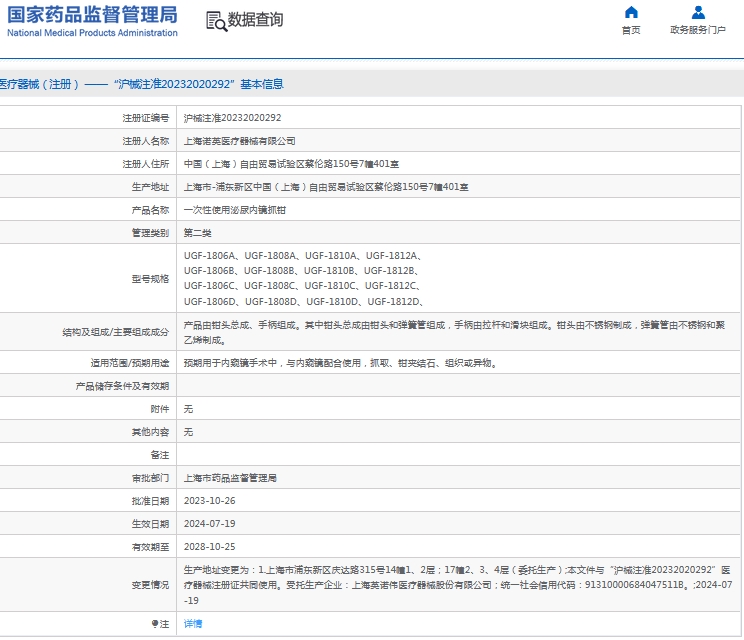Open the 首页 link text
The image size is (744, 640).
coord(631,30)
